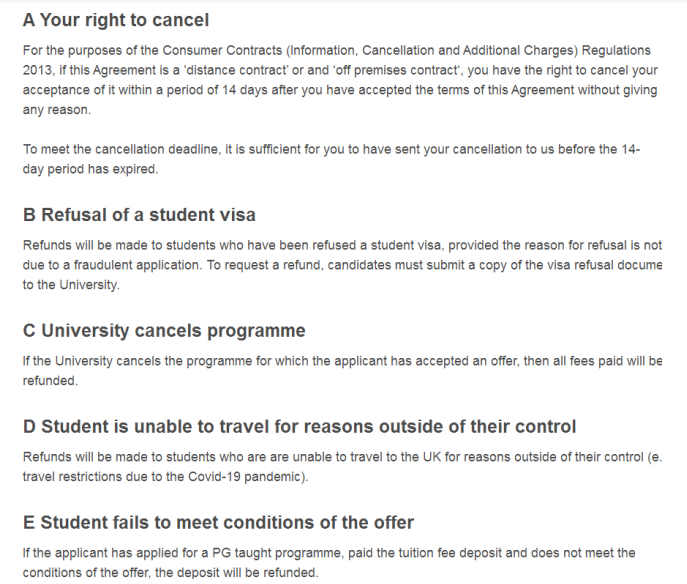Select heading 'E Student fails to meet conditions'

pos(218,522)
